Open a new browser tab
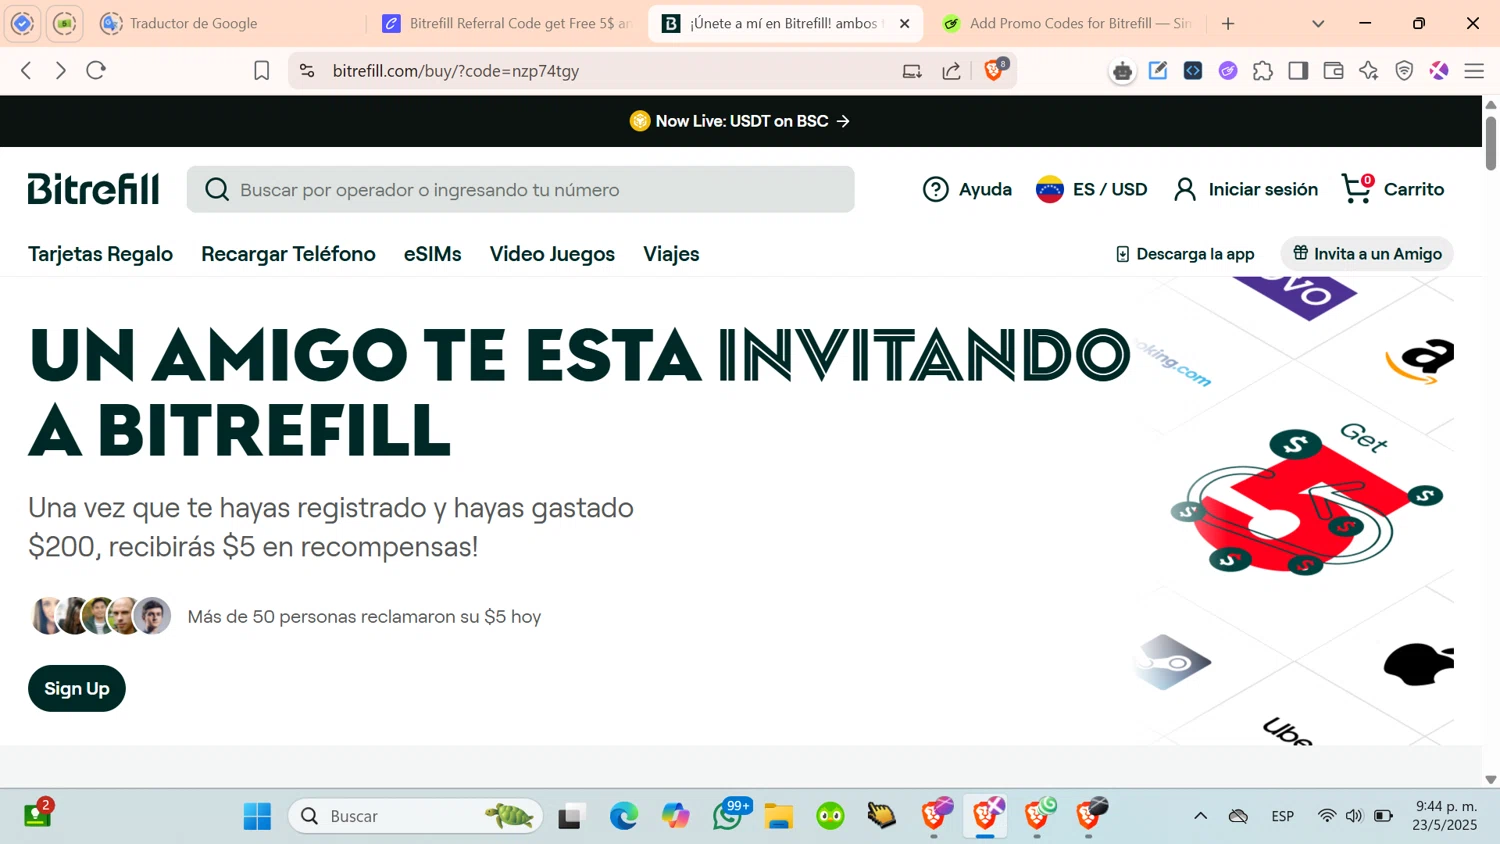Image resolution: width=1500 pixels, height=844 pixels. click(x=1228, y=23)
